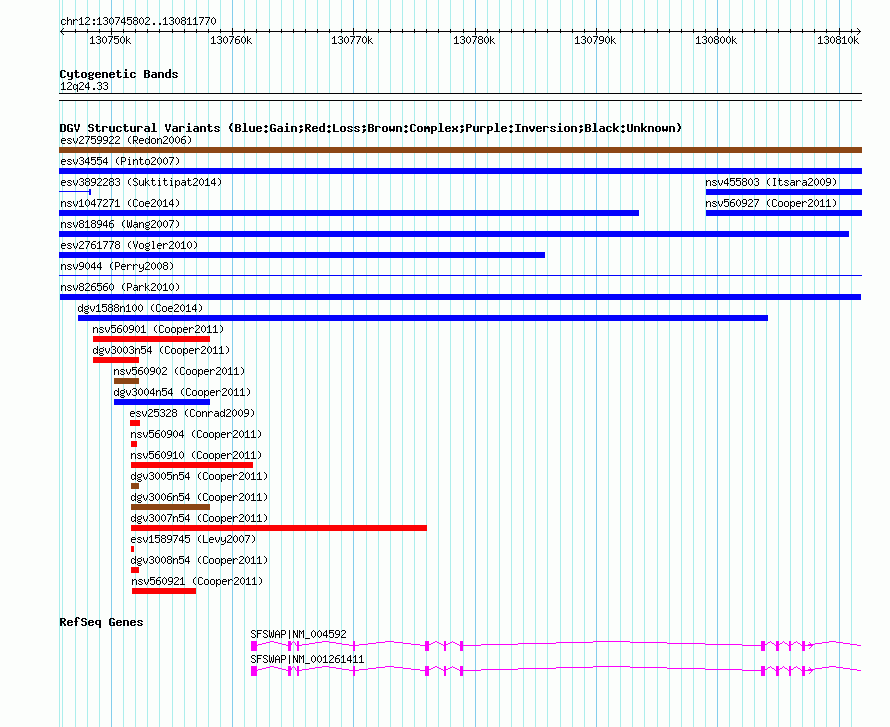Screen dimensions: 890x727
Task: Open nsv560901 (Cooper2011) loss variant
Action: pos(158,329)
